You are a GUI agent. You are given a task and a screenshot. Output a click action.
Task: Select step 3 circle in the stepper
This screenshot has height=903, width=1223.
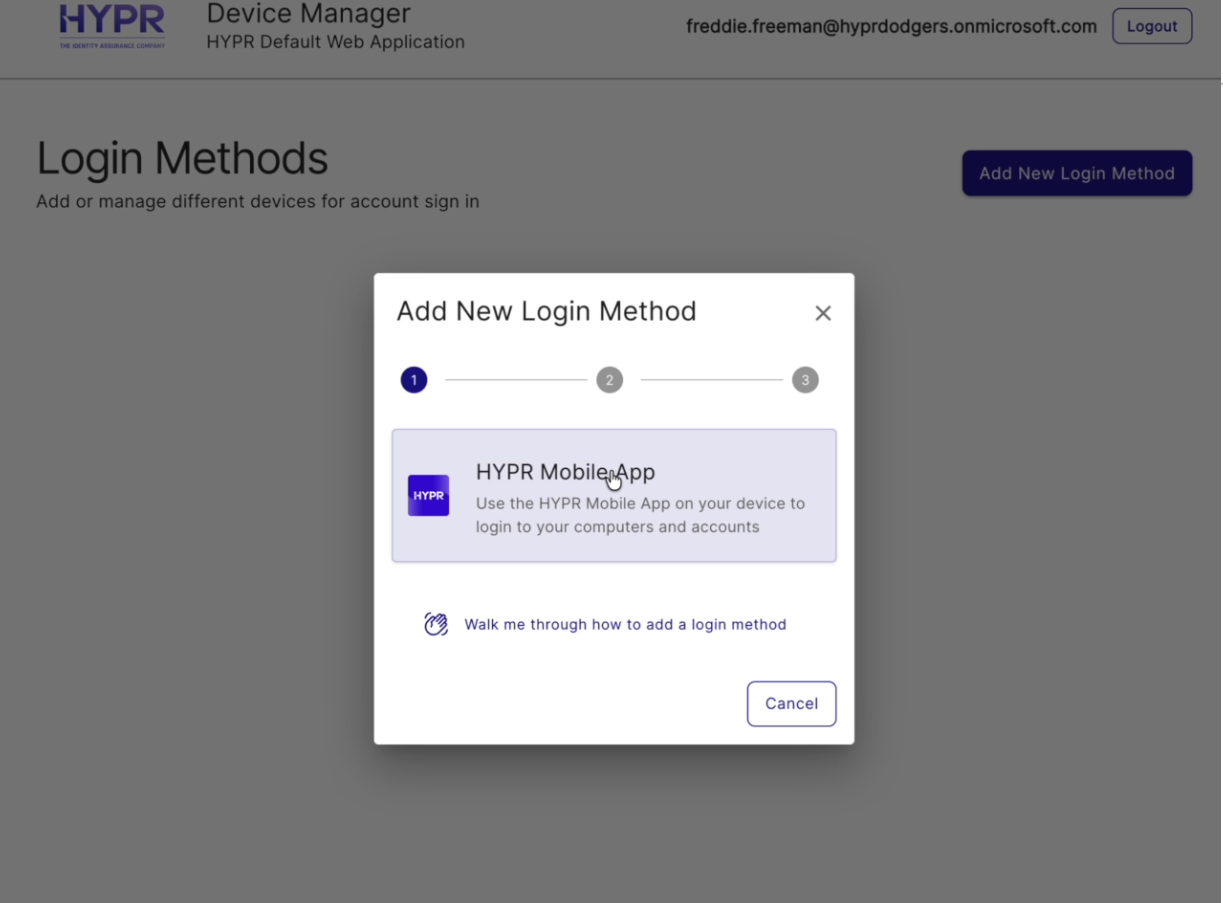[x=805, y=380]
